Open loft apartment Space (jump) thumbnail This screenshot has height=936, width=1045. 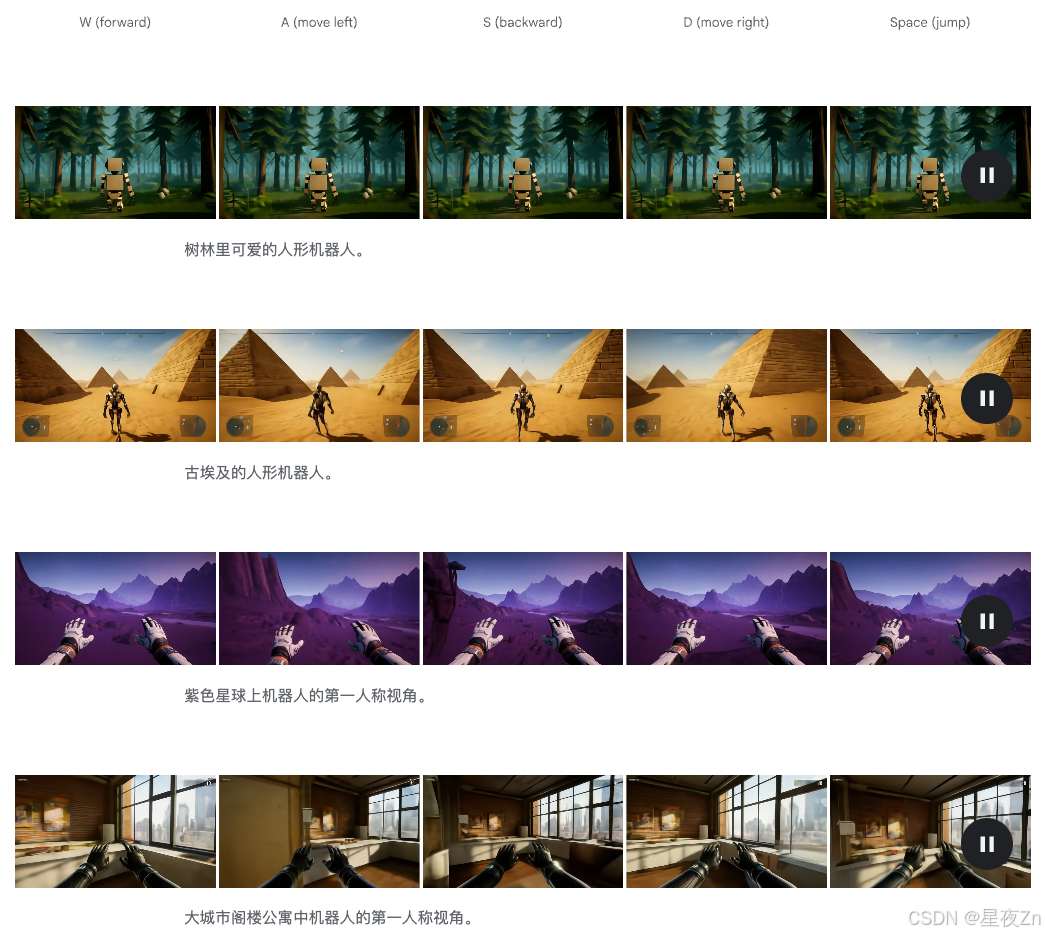[930, 831]
